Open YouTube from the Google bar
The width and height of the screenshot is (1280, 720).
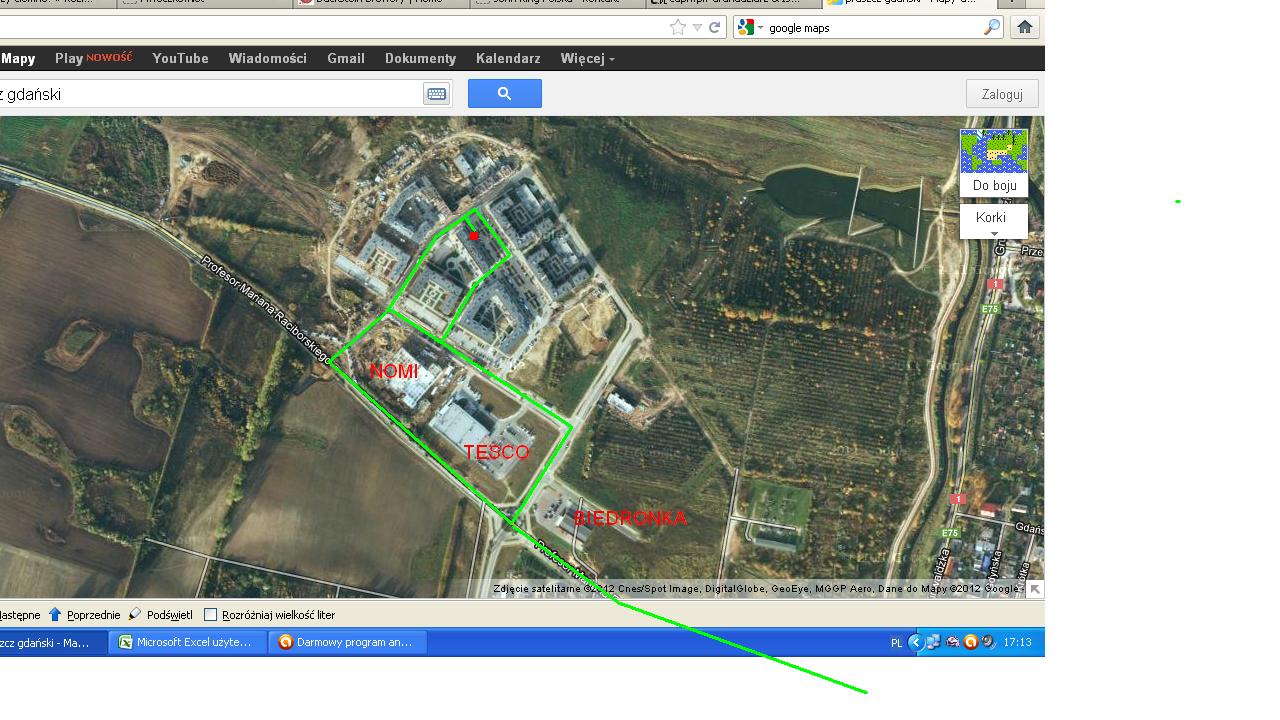[x=180, y=59]
